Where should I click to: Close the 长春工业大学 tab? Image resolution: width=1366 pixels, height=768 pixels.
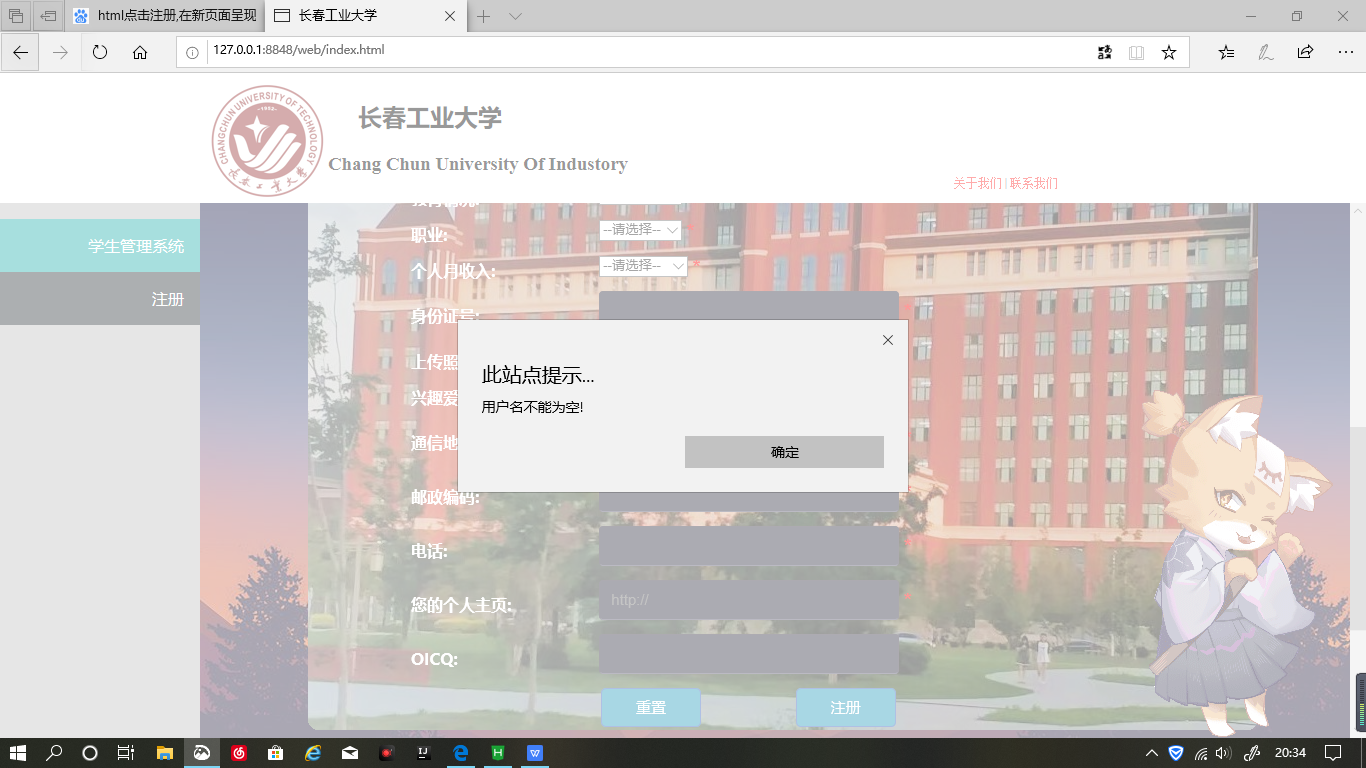[450, 16]
